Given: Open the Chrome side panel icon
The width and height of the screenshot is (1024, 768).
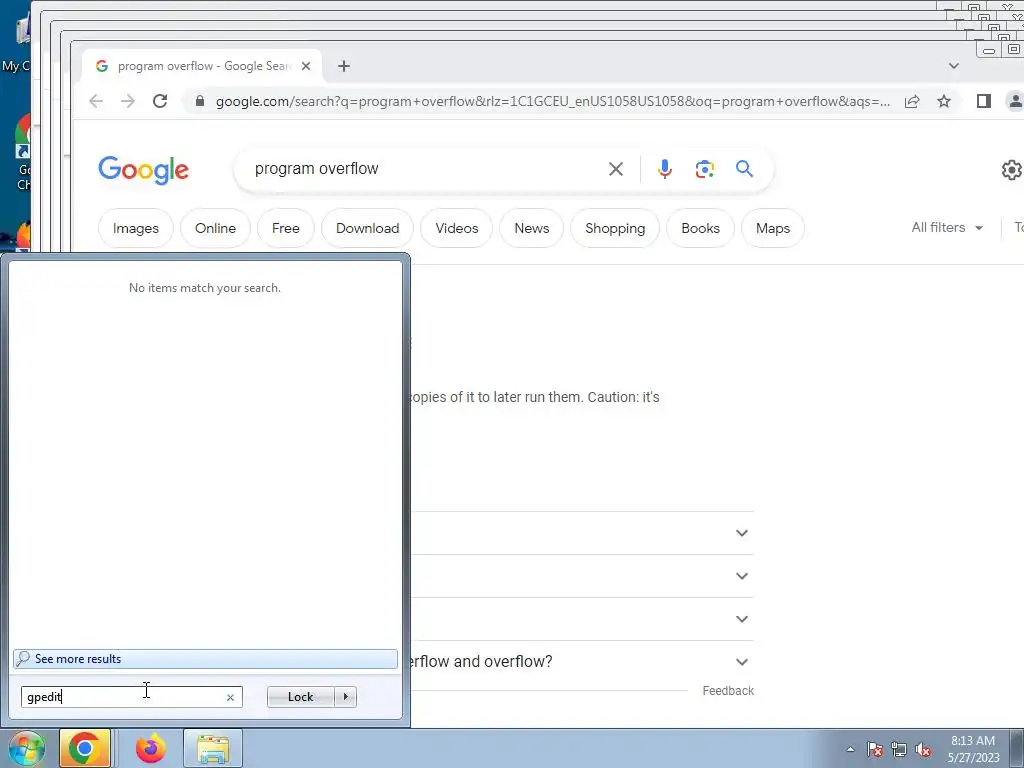Looking at the screenshot, I should point(984,101).
